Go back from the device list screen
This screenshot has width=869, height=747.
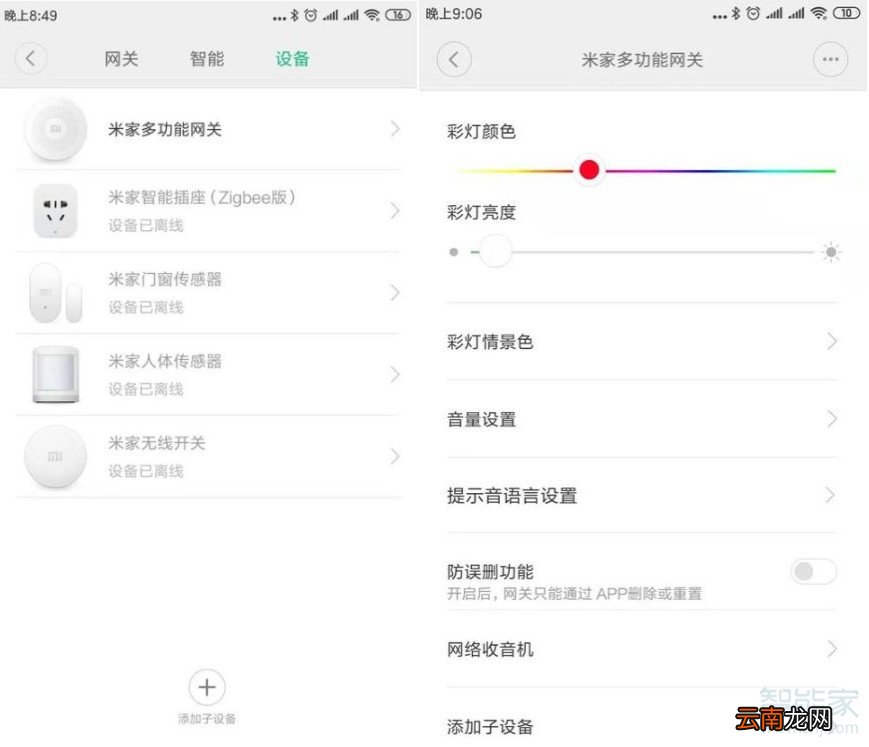point(30,58)
